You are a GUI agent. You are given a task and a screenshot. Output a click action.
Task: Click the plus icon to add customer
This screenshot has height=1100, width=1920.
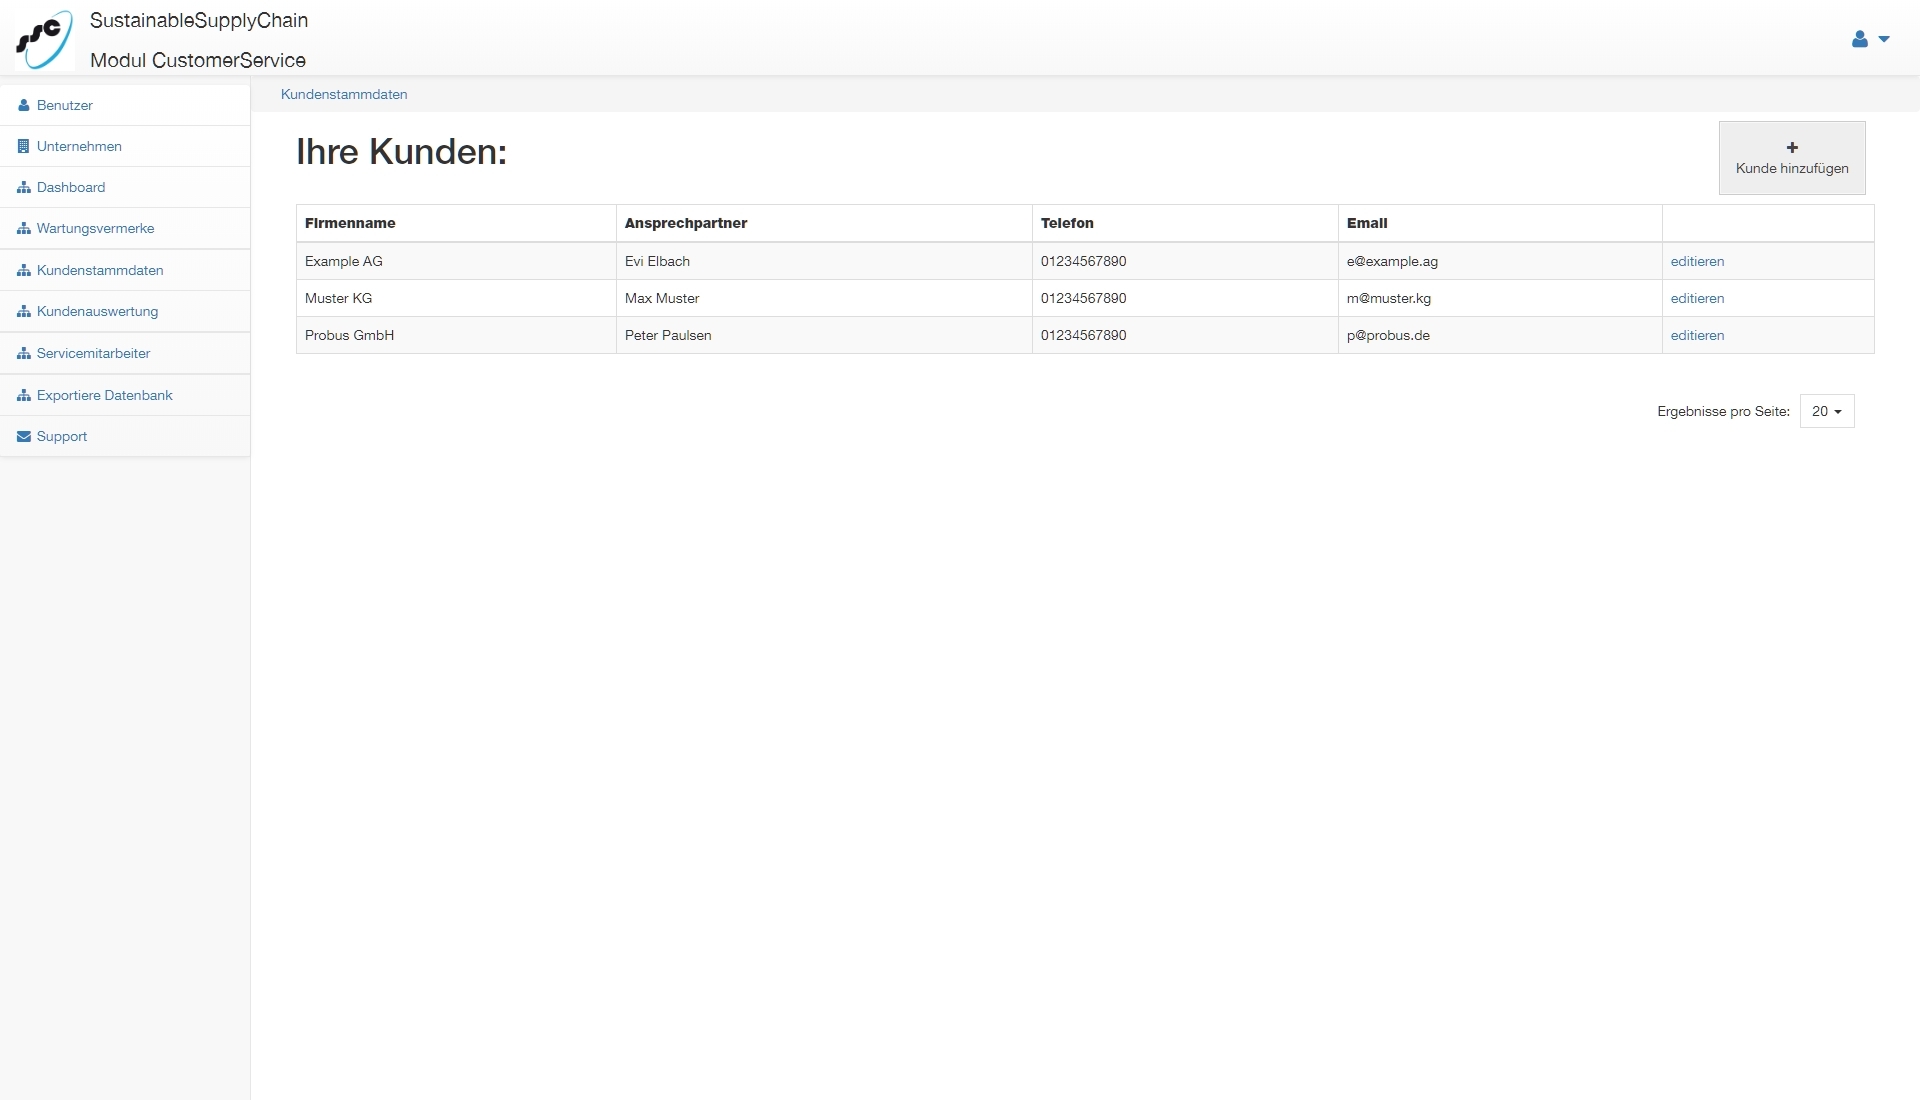coord(1792,147)
